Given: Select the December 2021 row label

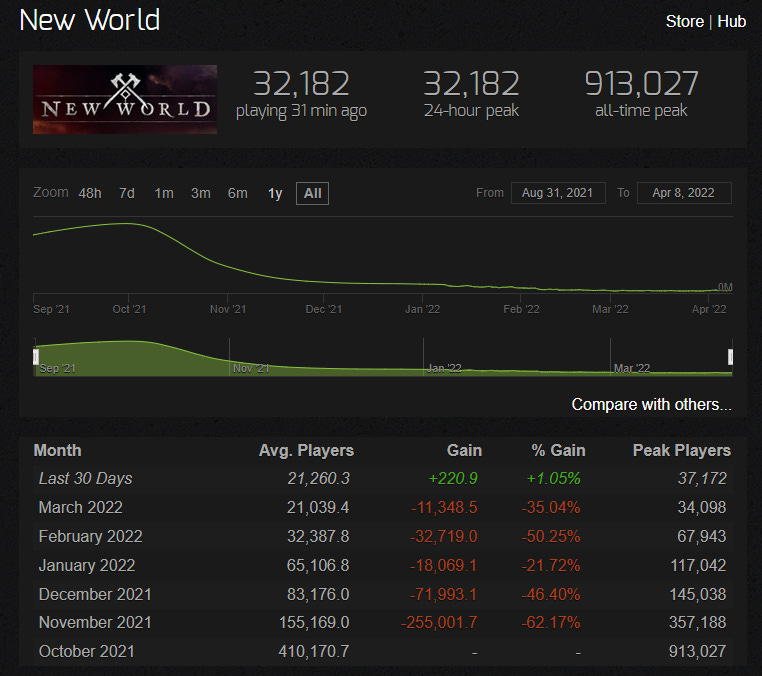Looking at the screenshot, I should click(95, 594).
